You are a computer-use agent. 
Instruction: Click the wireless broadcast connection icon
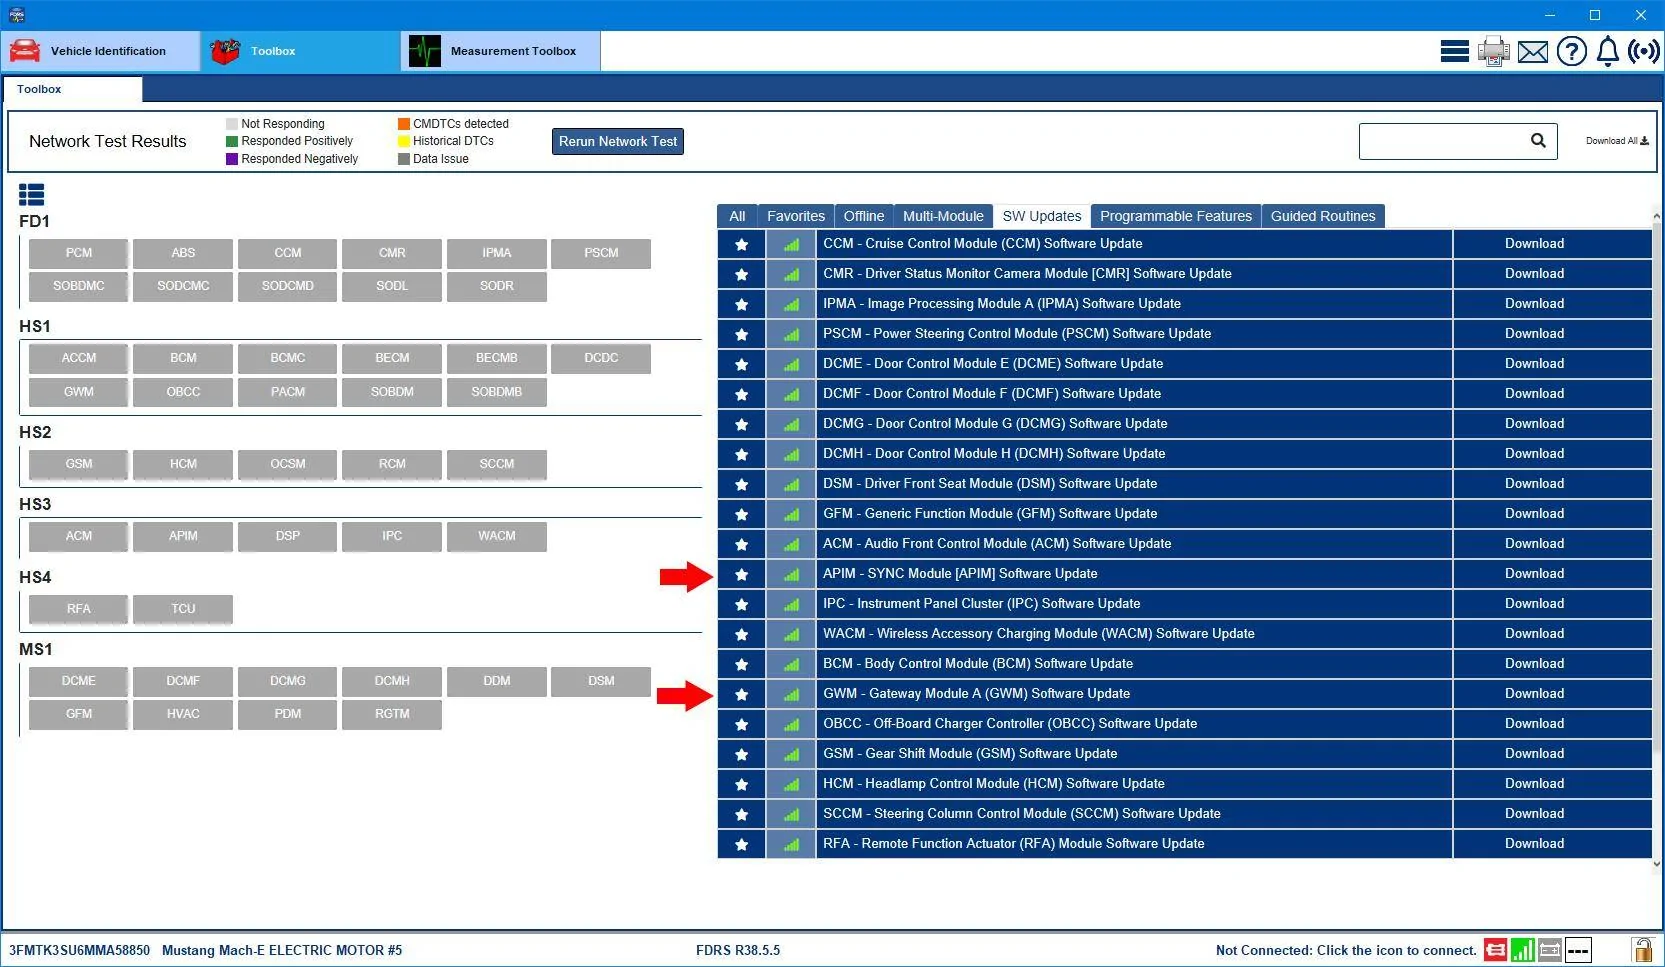click(1643, 51)
